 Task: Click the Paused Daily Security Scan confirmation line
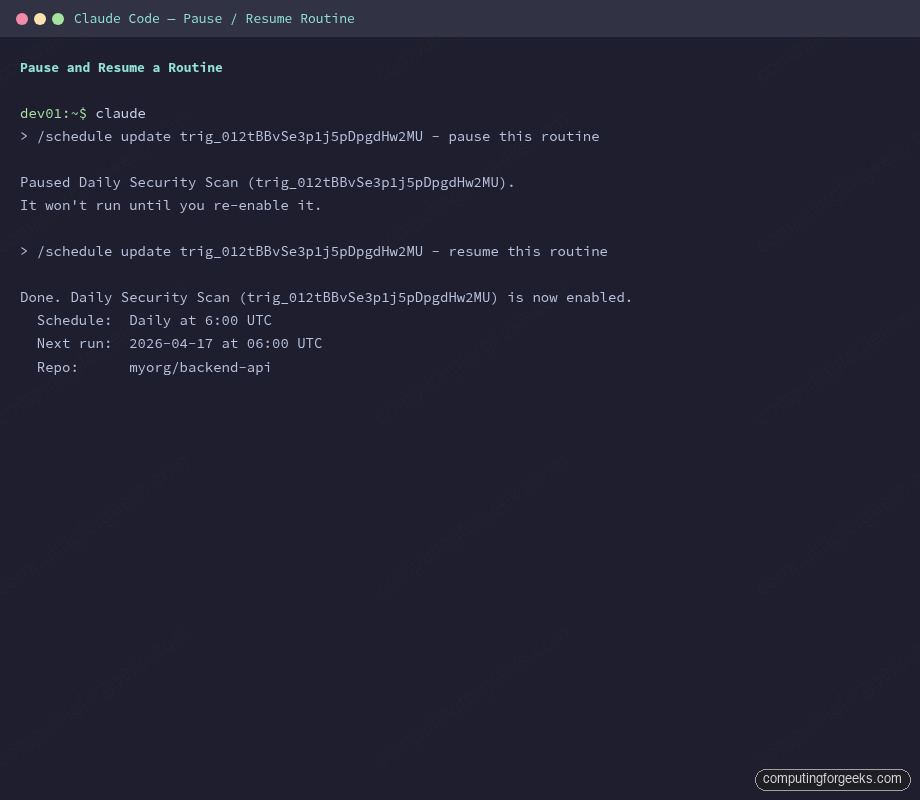267,182
